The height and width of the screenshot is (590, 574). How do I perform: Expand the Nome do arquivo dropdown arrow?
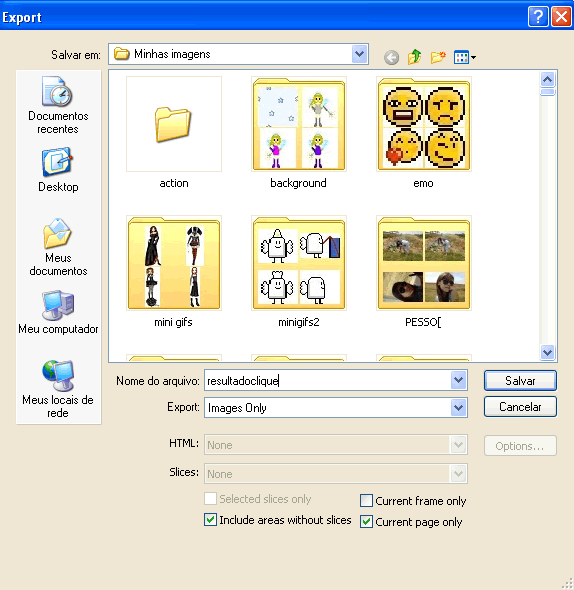(x=458, y=380)
